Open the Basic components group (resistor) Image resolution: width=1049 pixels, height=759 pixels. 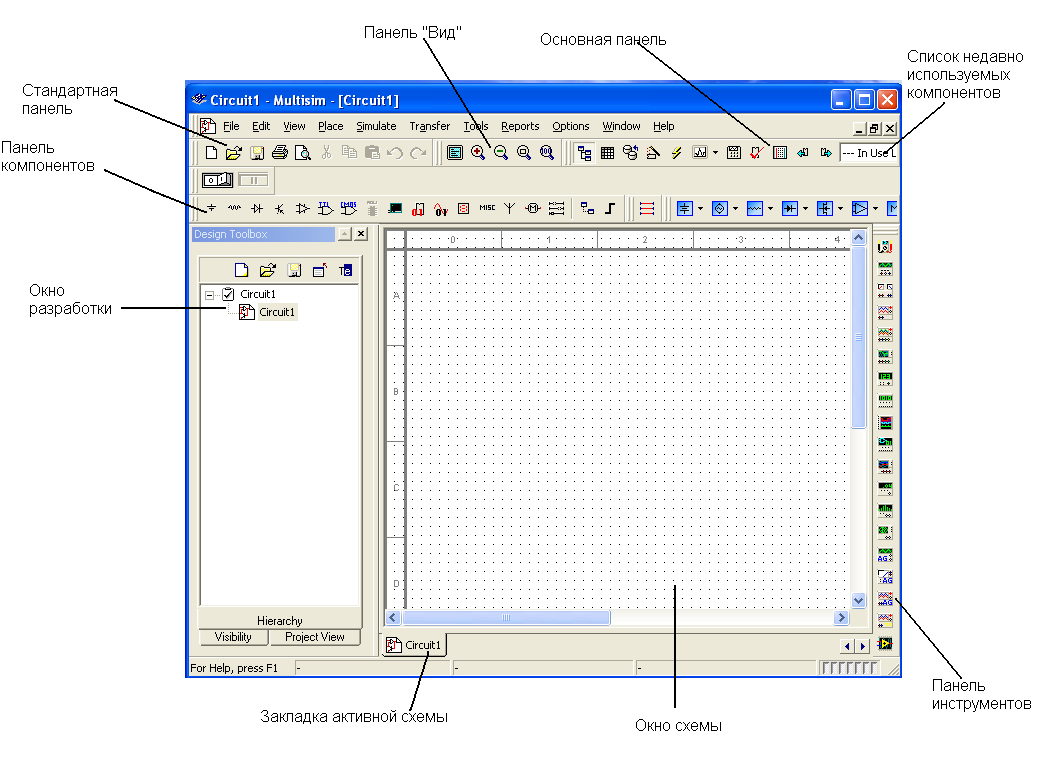point(234,208)
